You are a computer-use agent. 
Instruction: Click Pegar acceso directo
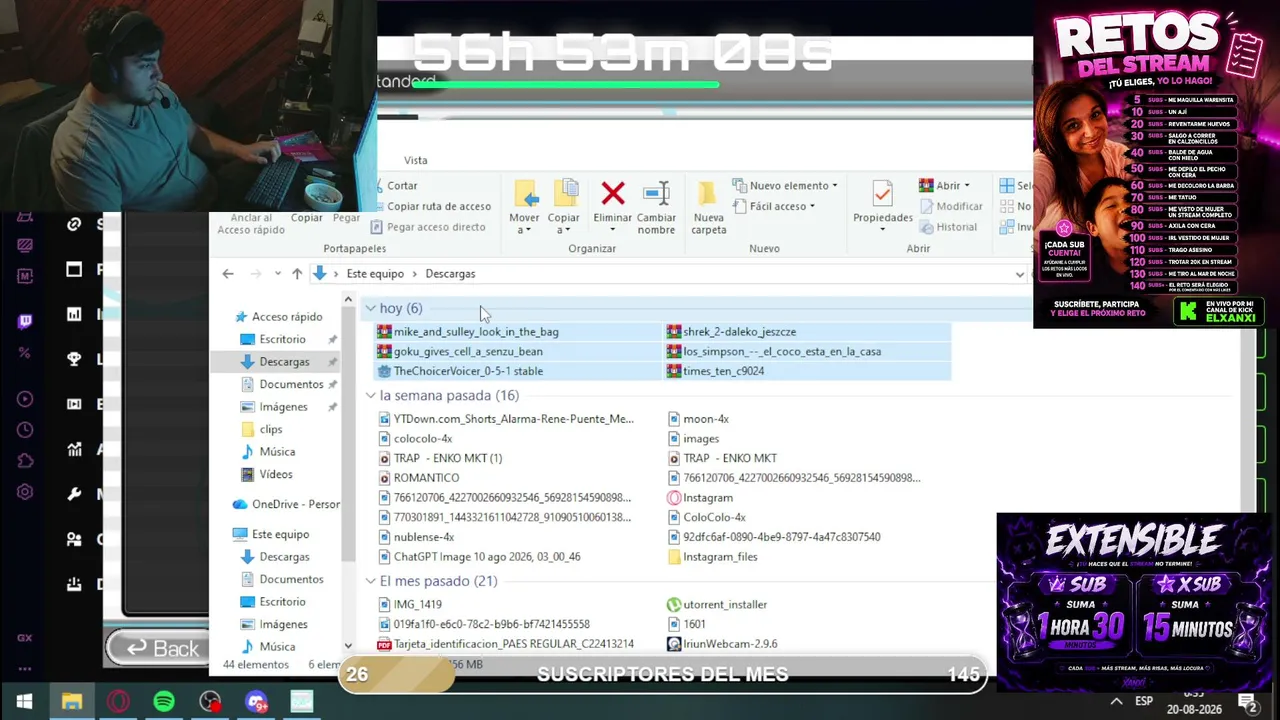(428, 227)
